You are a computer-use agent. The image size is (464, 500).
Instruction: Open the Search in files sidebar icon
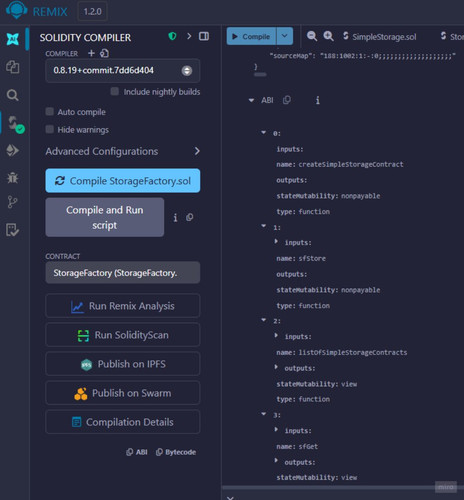pyautogui.click(x=13, y=95)
